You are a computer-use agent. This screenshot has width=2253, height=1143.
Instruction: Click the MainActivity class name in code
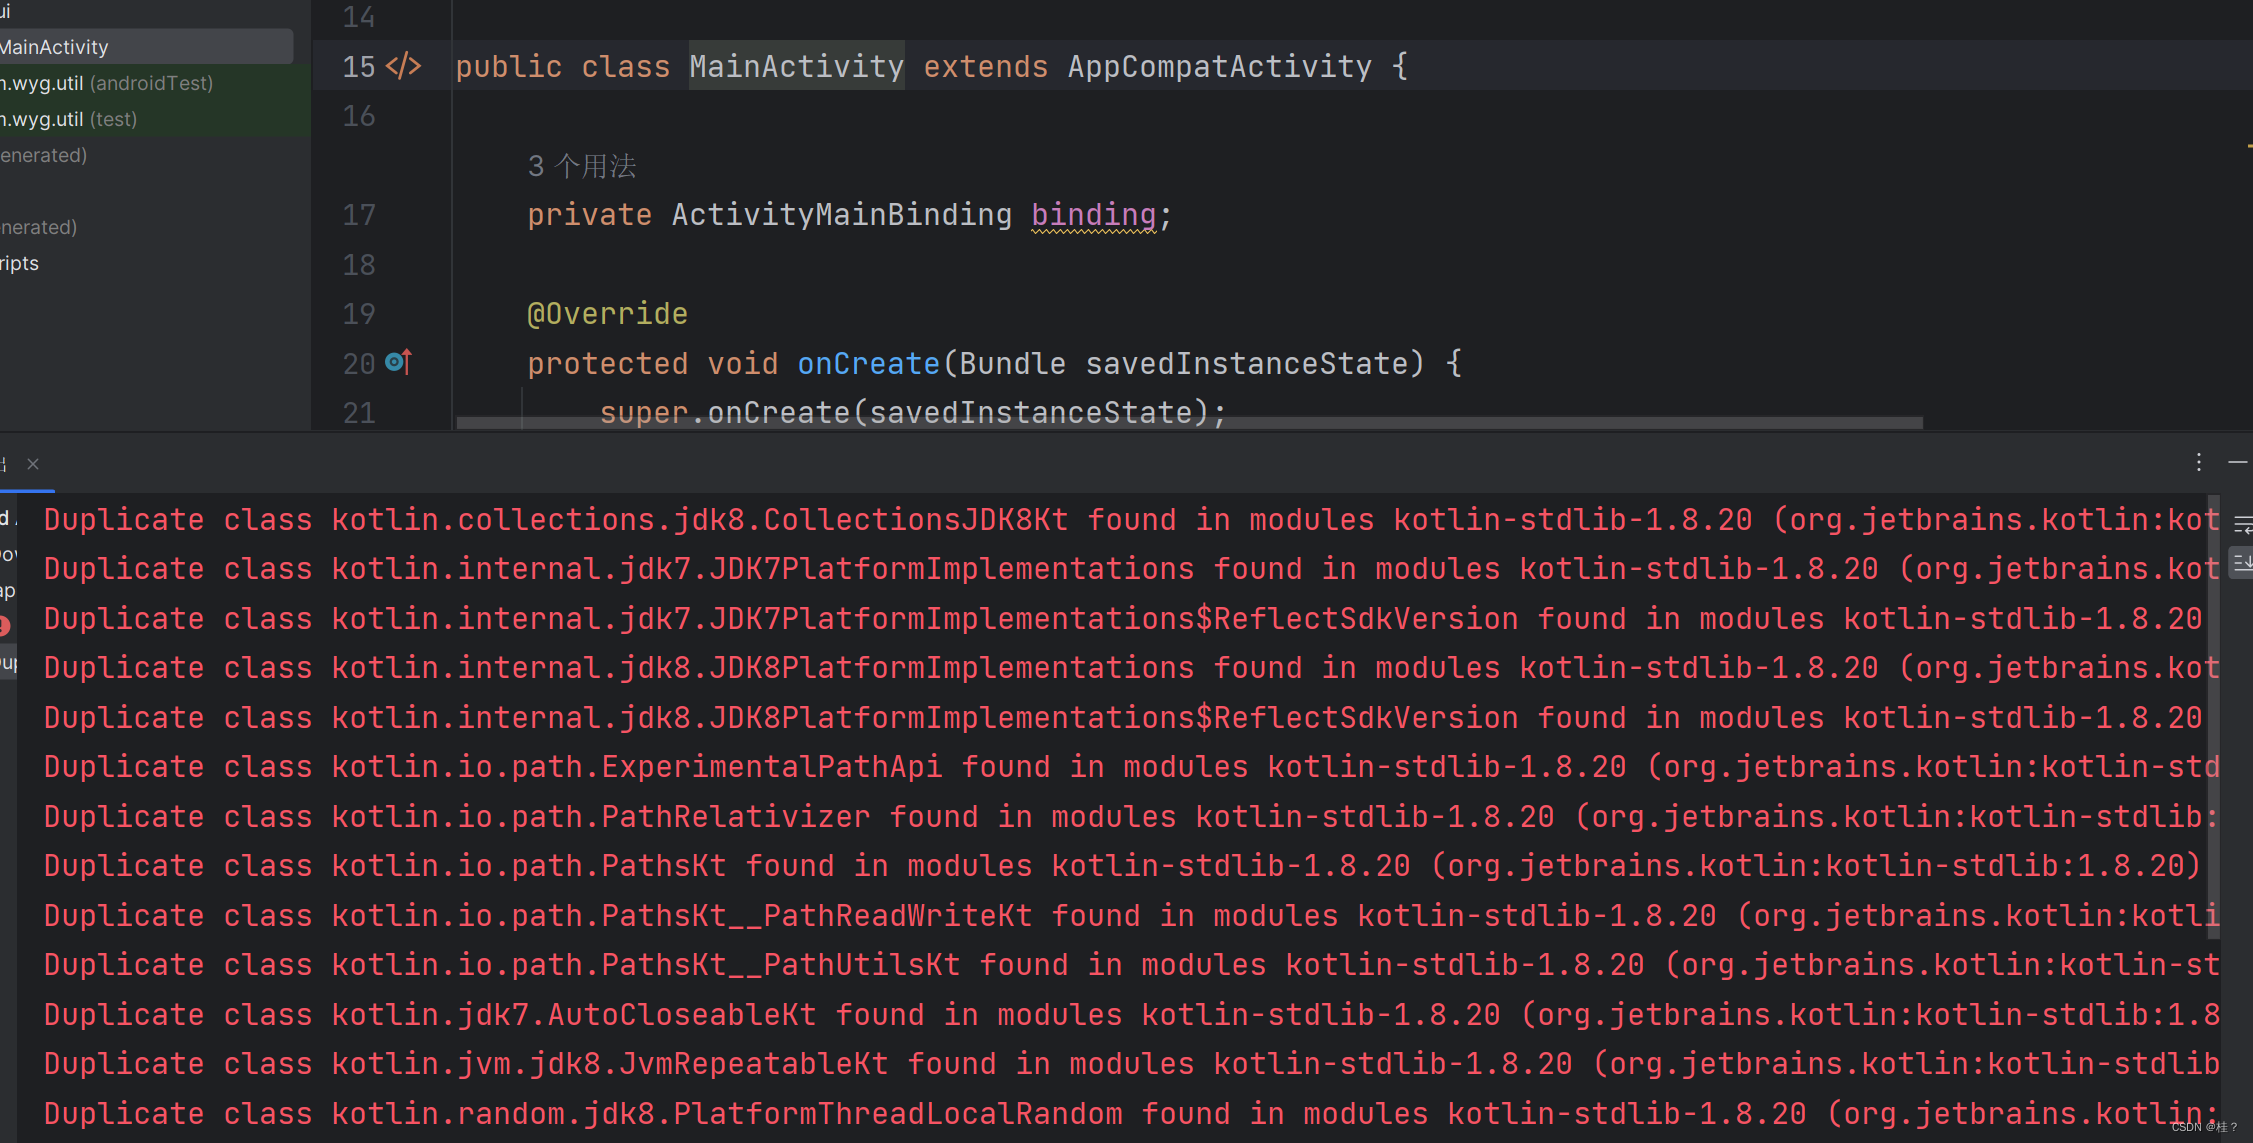pos(797,66)
